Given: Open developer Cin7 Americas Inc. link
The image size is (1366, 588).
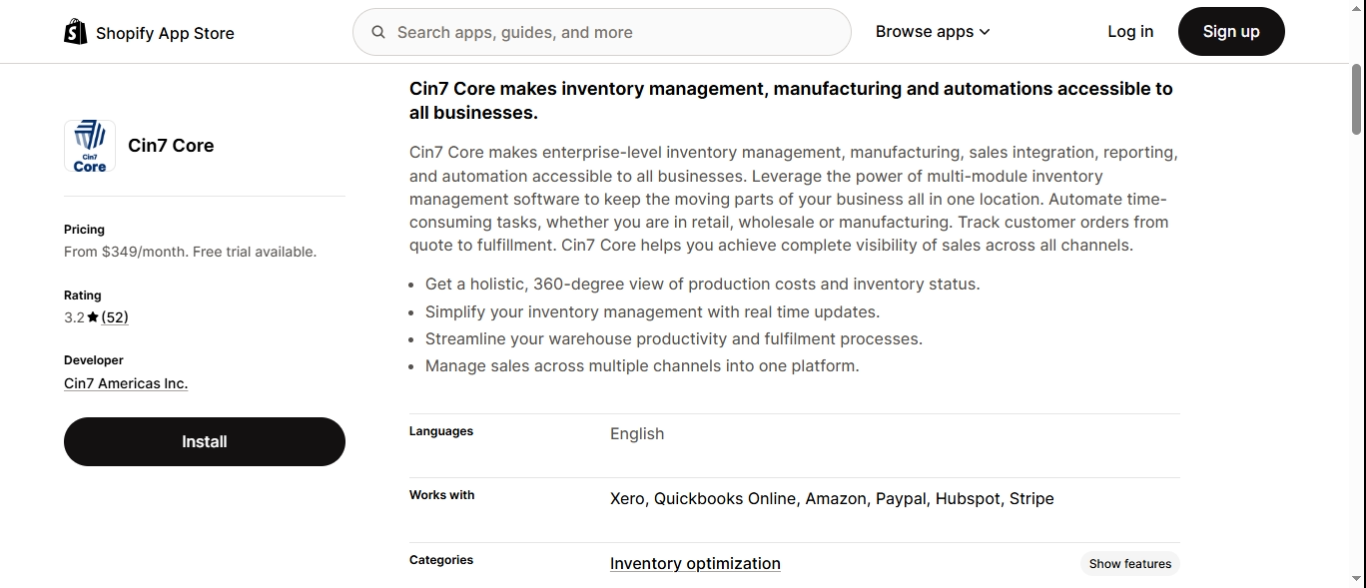Looking at the screenshot, I should click(126, 383).
